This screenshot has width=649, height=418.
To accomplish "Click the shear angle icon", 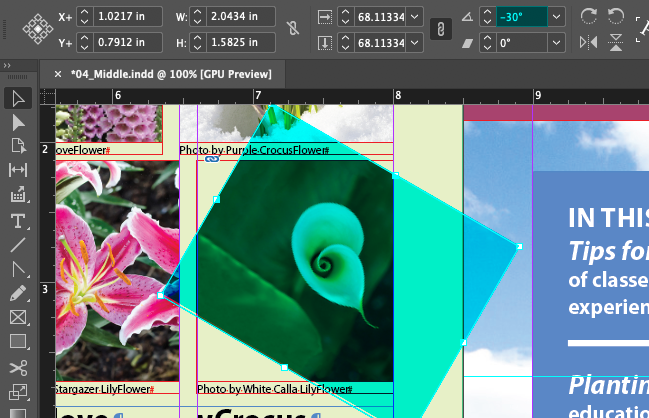I will click(467, 43).
